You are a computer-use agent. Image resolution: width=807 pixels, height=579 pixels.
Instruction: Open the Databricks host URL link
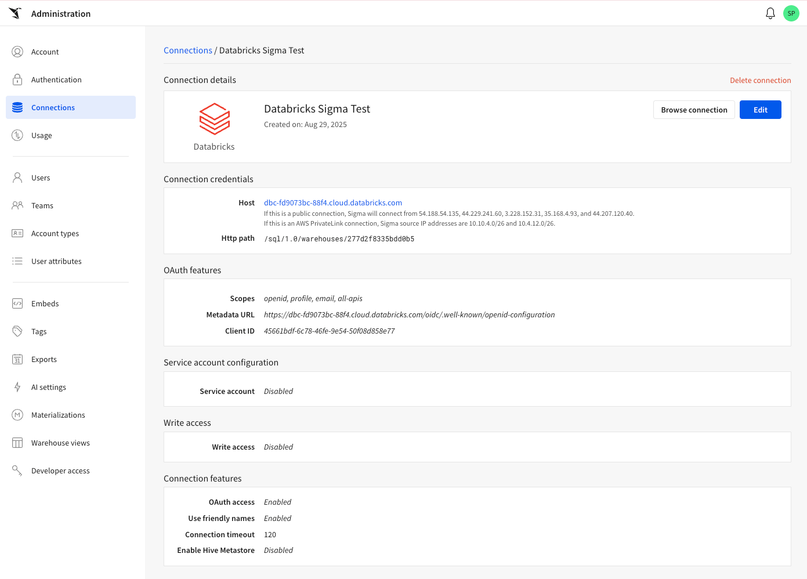point(333,203)
